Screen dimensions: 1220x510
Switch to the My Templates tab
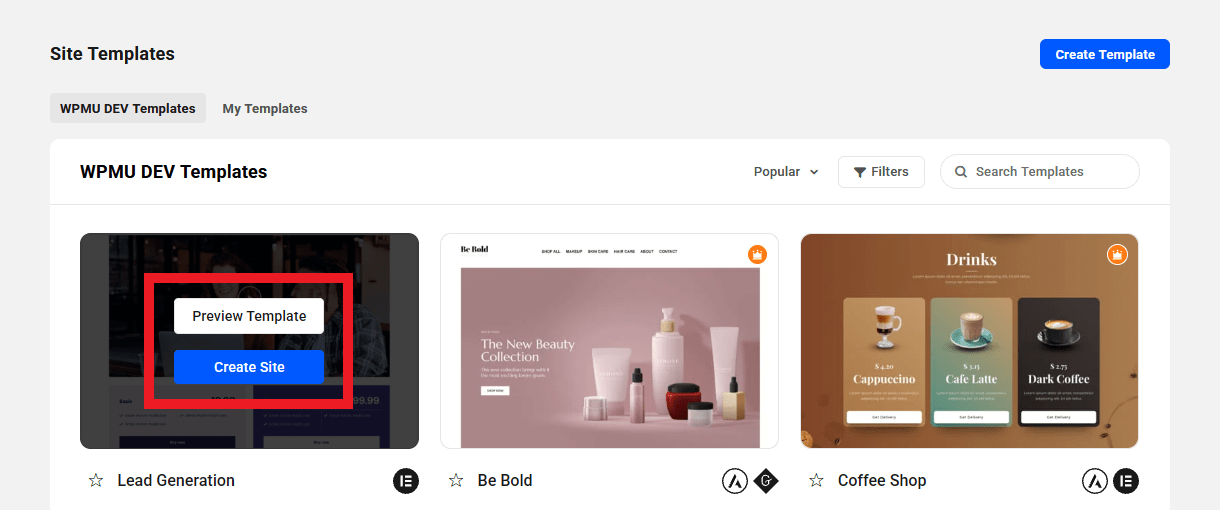point(265,108)
